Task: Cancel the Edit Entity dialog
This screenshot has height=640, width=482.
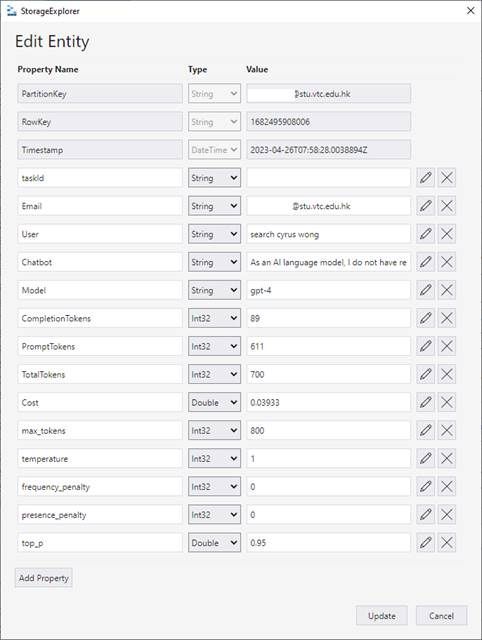Action: (x=441, y=616)
